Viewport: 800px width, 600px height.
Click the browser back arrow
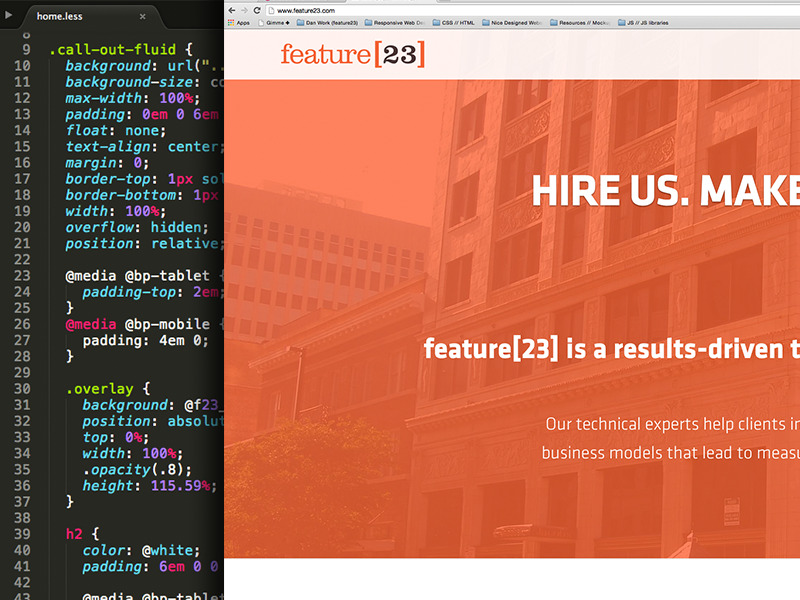(232, 10)
